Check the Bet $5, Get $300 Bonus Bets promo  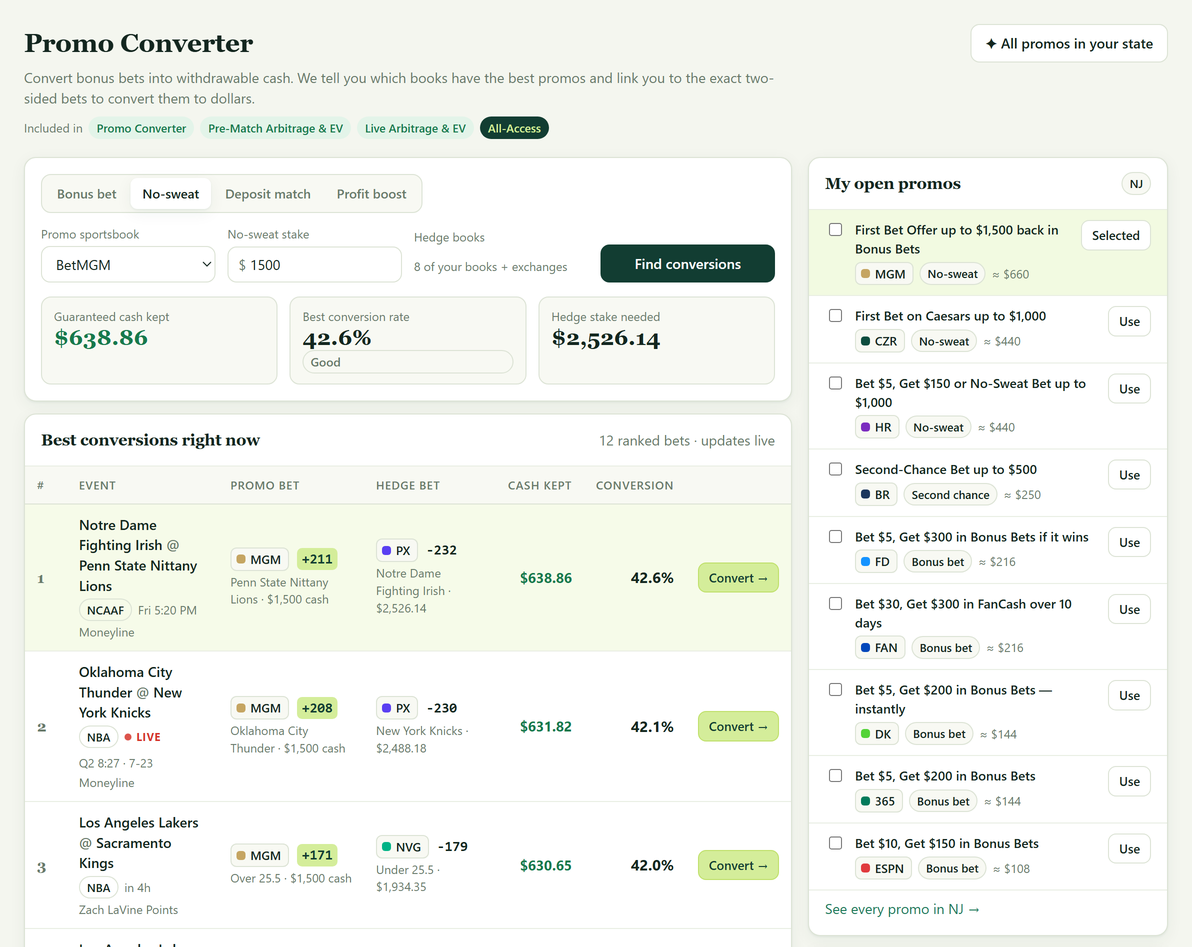[835, 537]
